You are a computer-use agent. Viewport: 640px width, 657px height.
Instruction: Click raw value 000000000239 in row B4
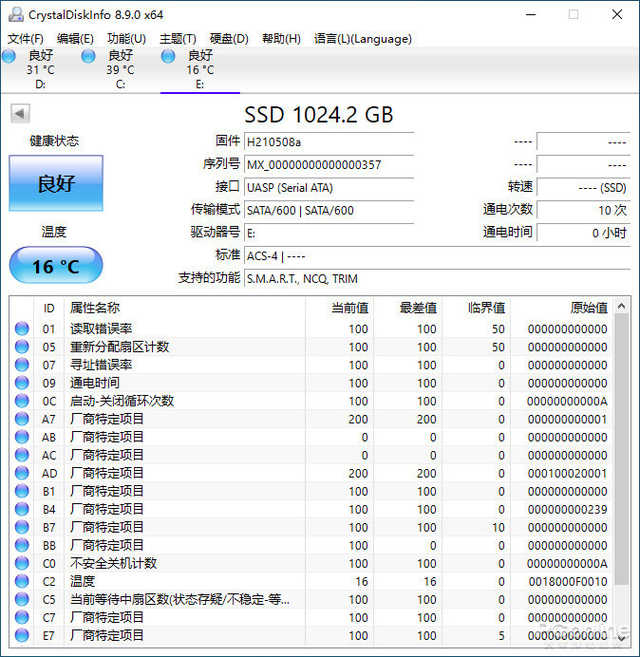click(567, 510)
